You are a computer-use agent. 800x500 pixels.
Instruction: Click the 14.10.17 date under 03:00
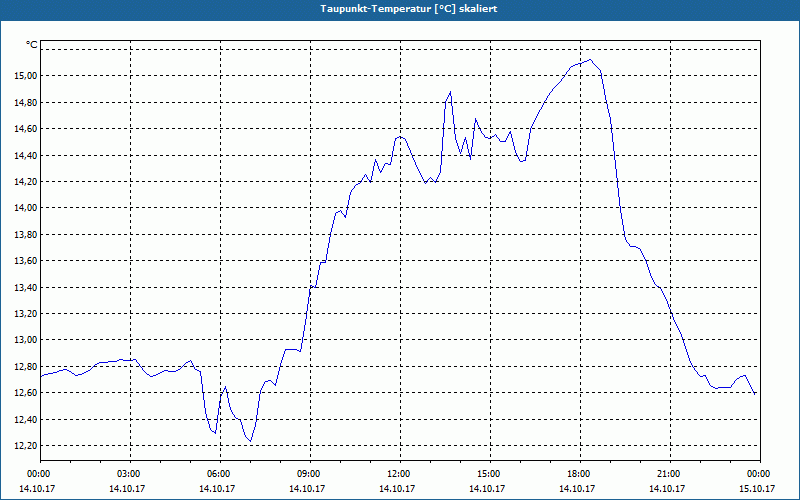click(127, 489)
